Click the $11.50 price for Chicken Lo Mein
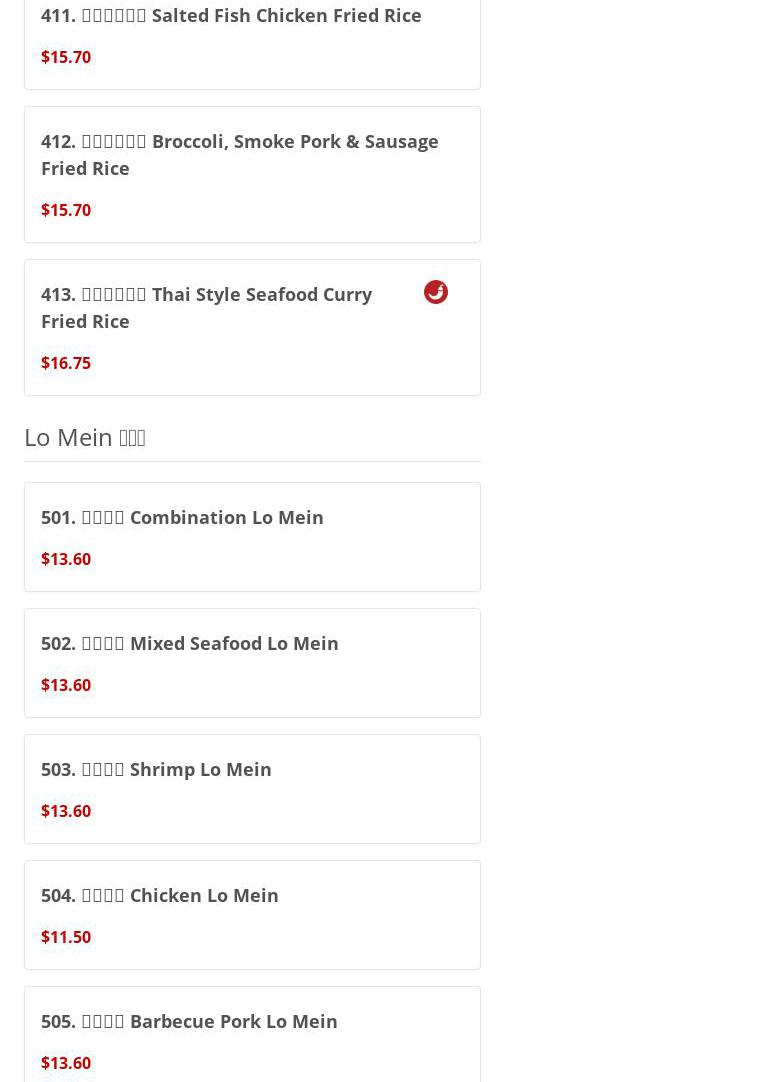 (x=66, y=938)
